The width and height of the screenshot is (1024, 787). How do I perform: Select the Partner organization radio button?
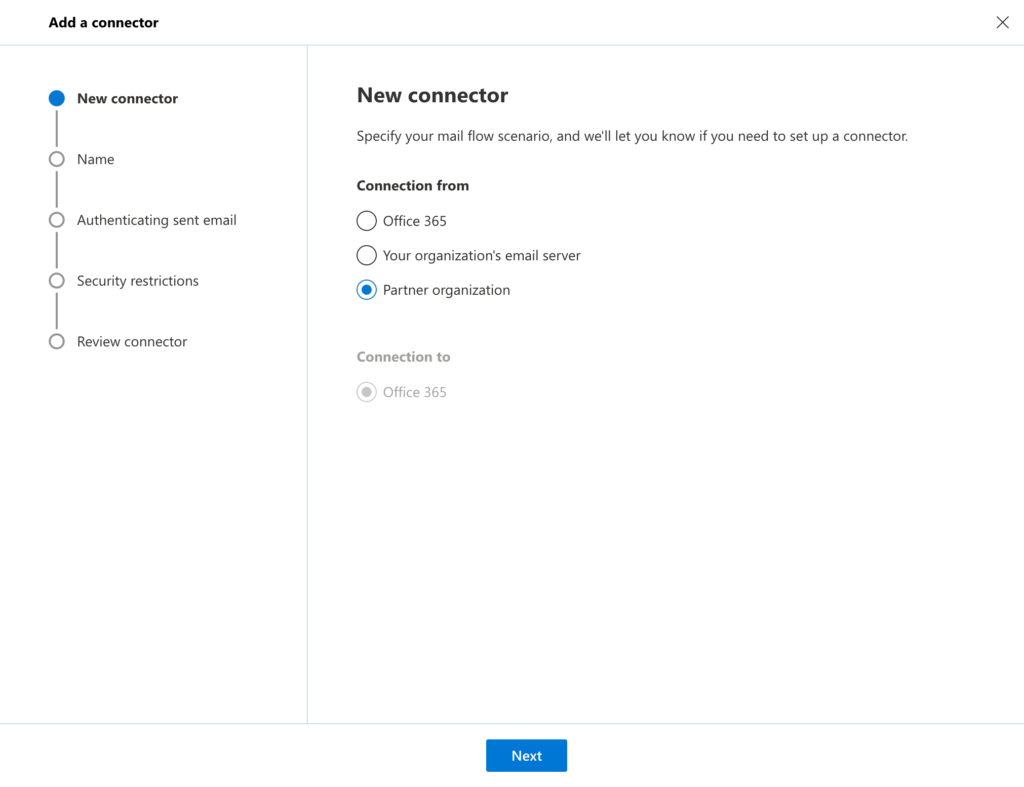(x=366, y=290)
